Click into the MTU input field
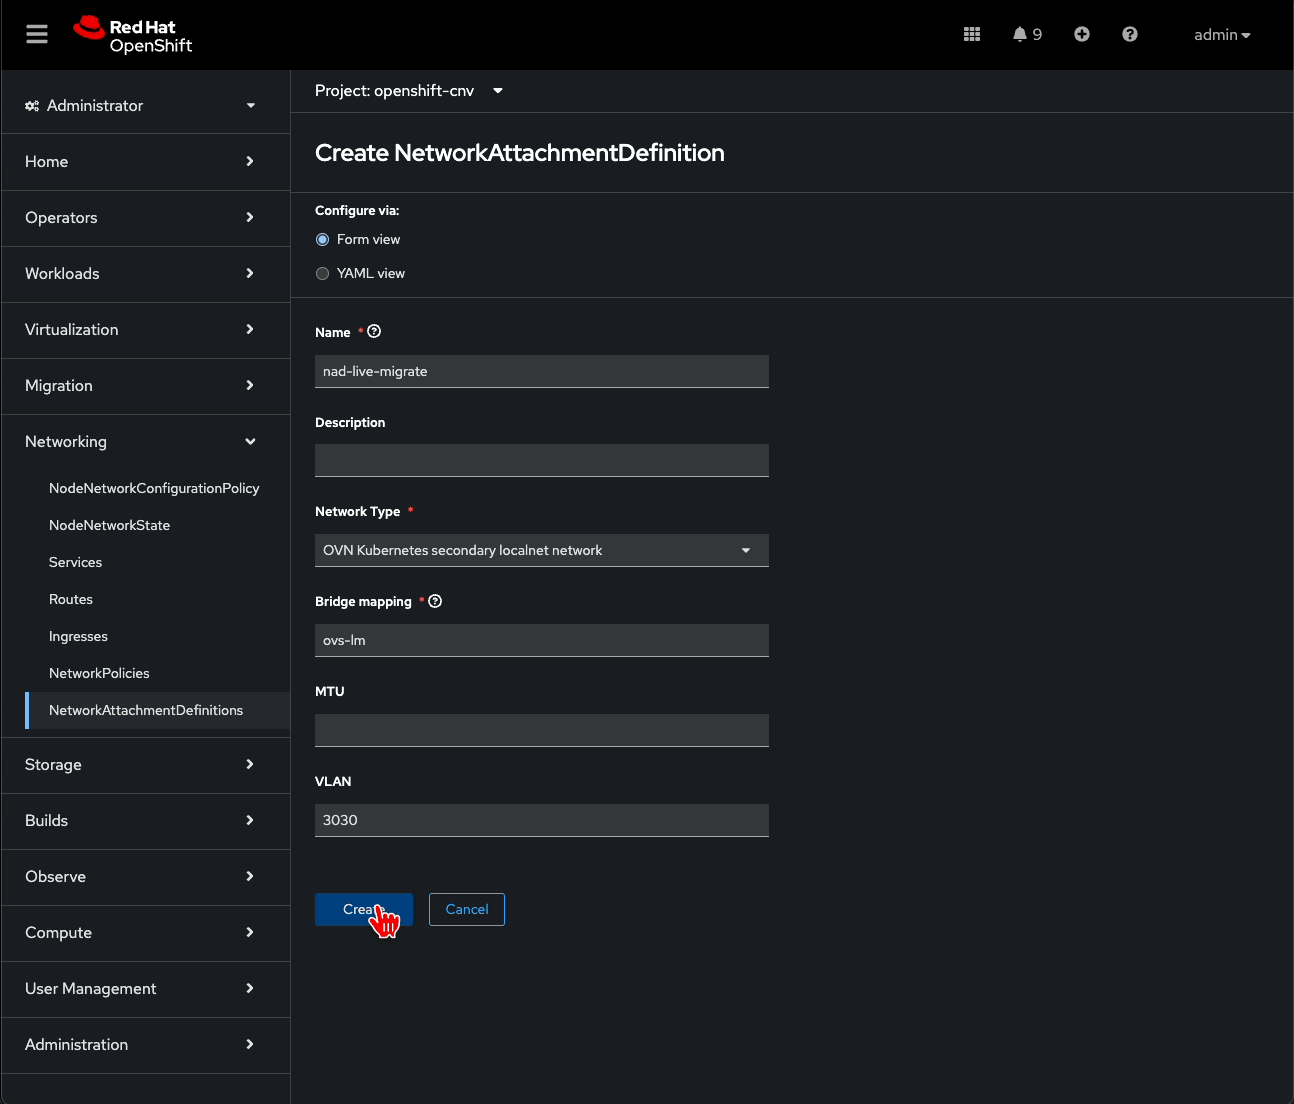This screenshot has width=1294, height=1104. (x=541, y=731)
